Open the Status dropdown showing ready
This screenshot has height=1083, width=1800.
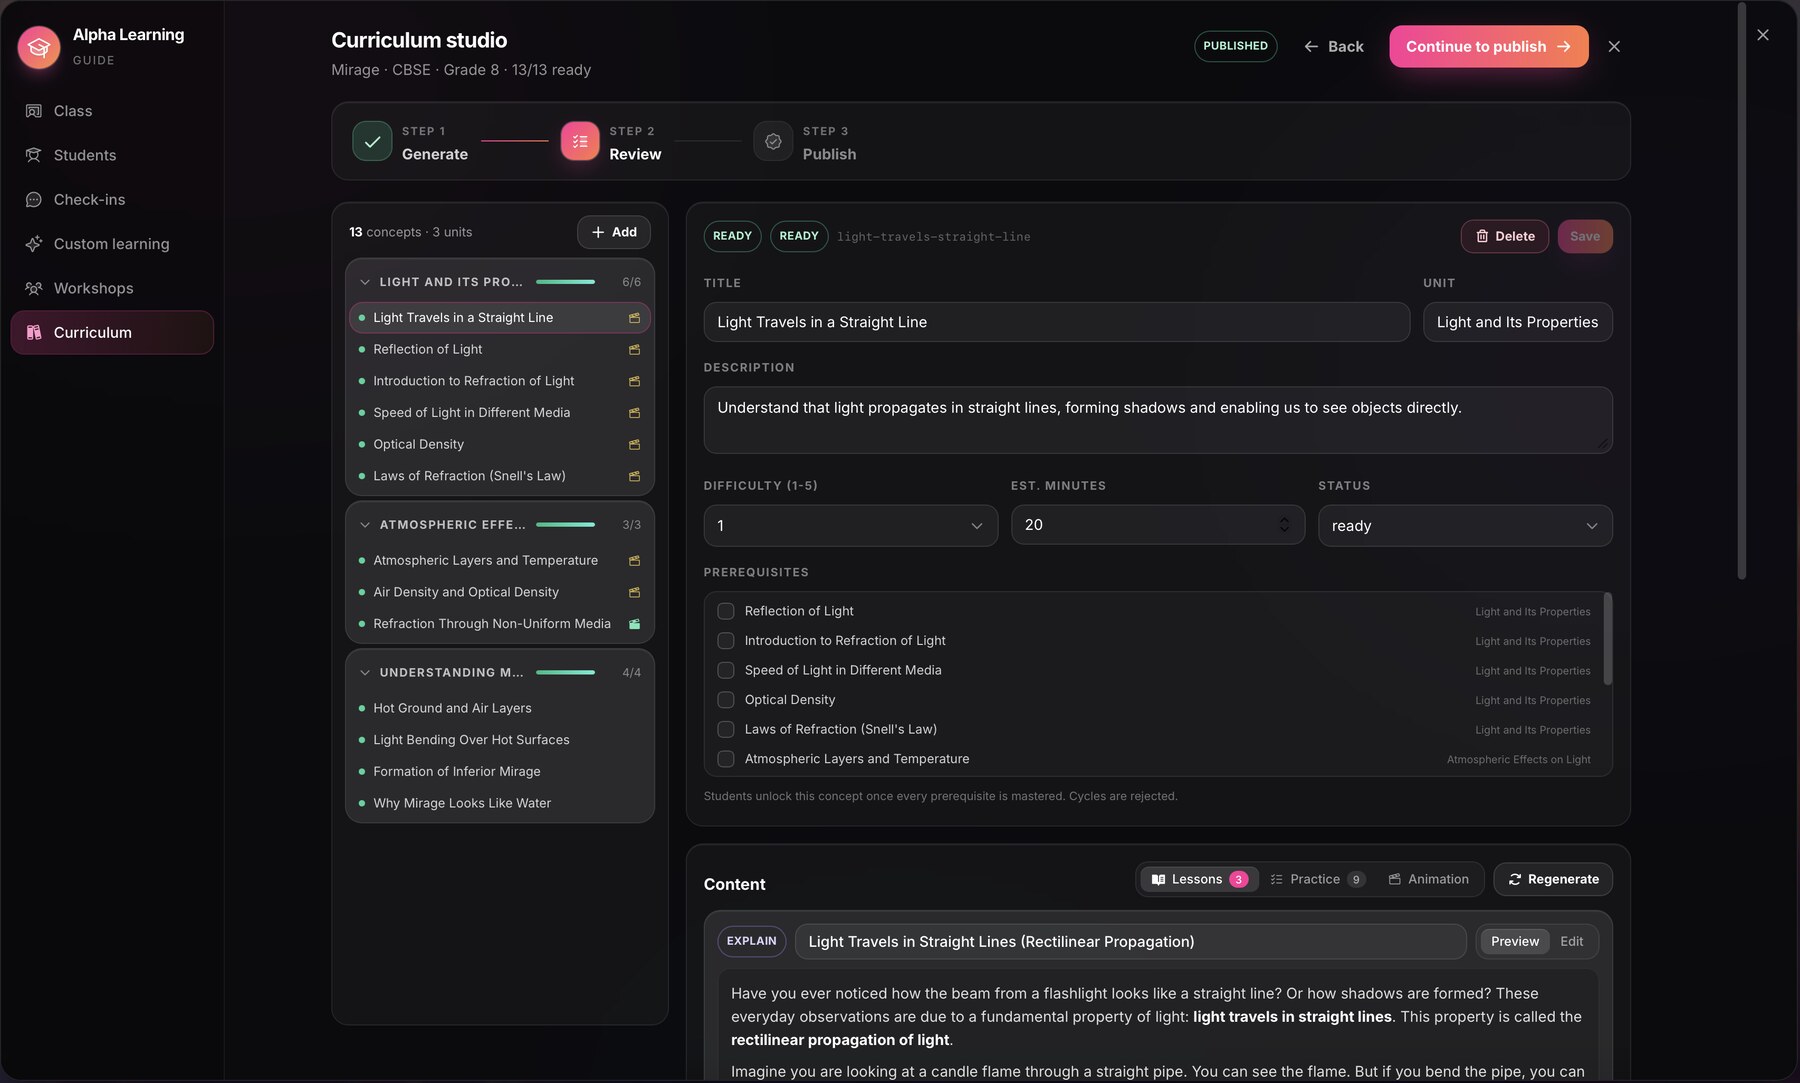[1465, 526]
